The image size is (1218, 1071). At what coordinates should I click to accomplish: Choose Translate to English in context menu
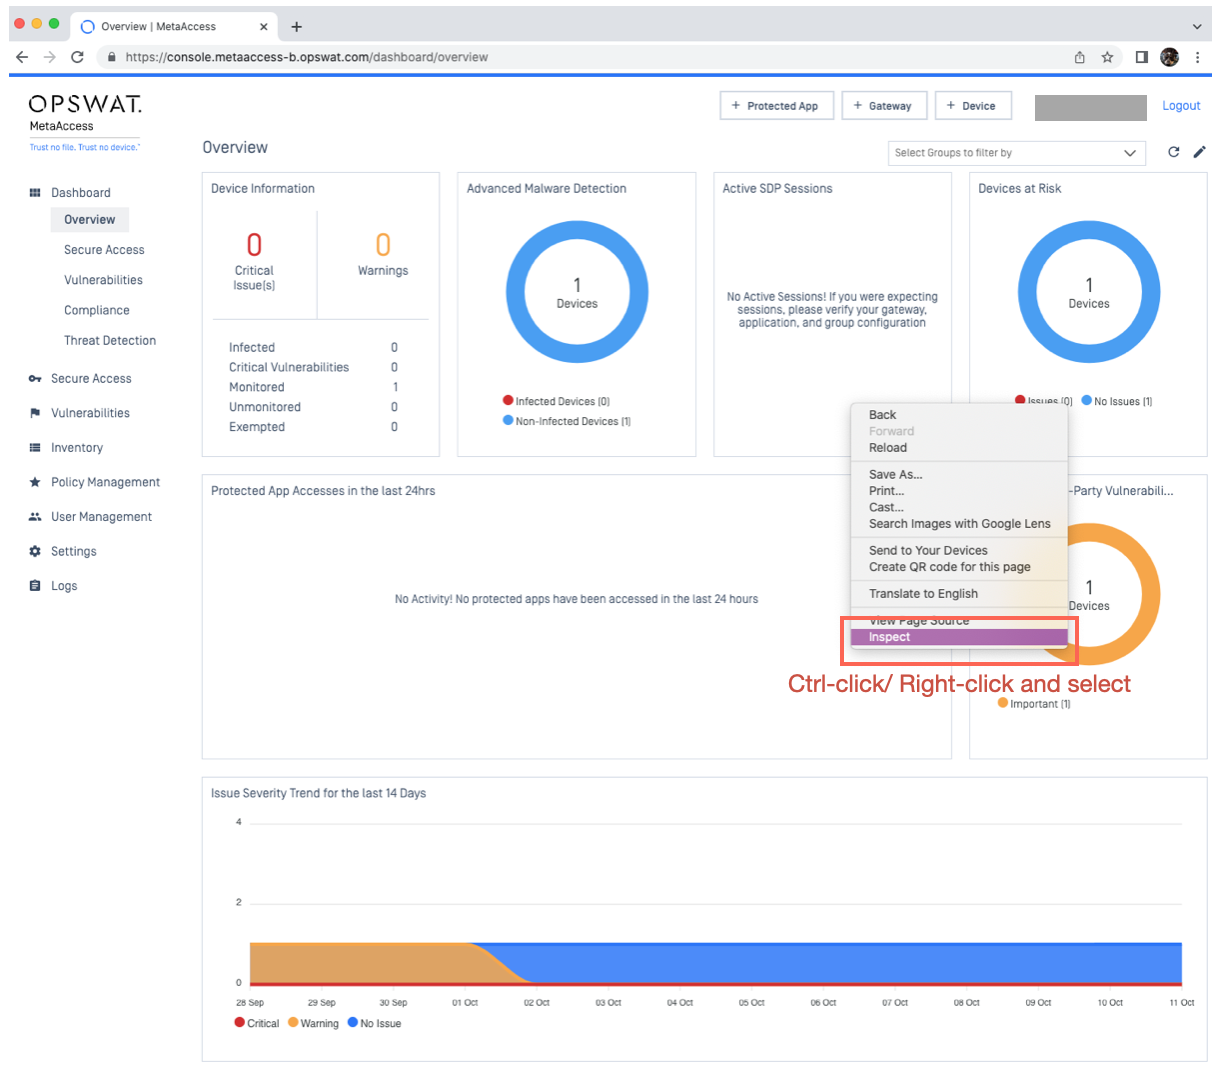click(959, 594)
